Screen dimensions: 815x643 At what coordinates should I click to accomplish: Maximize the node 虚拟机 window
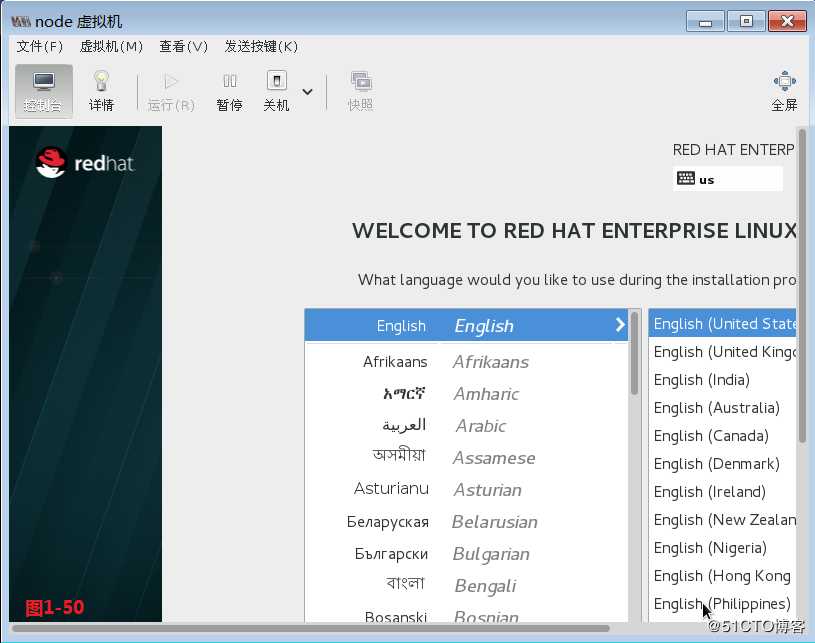pos(746,21)
